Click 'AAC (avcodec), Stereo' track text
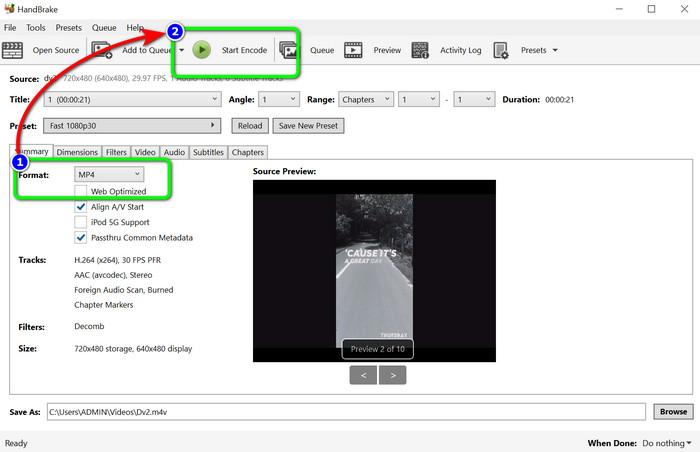Screen dimensions: 700x452 [113, 275]
